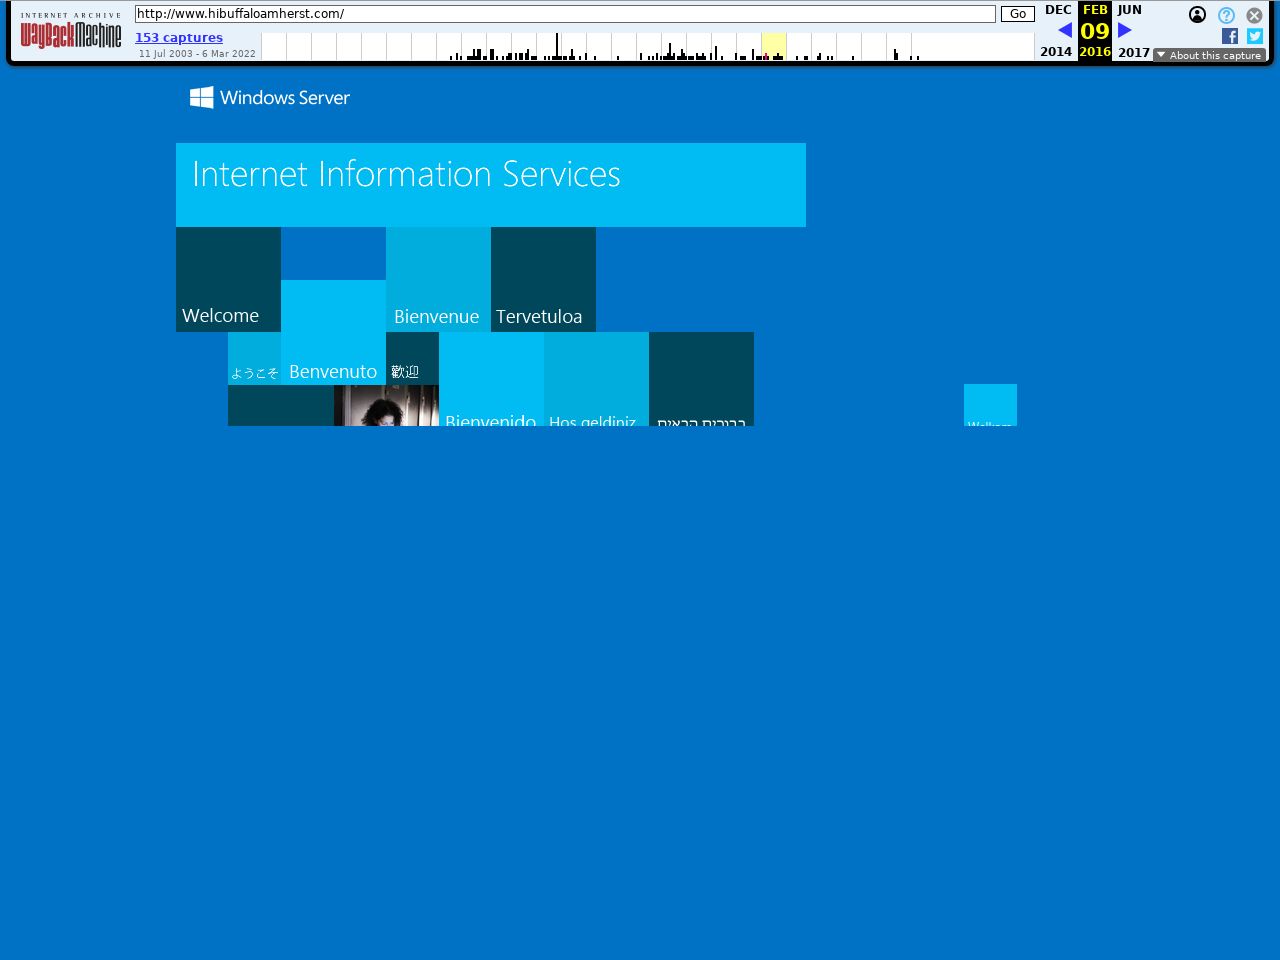The height and width of the screenshot is (960, 1280).
Task: Close the Wayback toolbar
Action: 1254,15
